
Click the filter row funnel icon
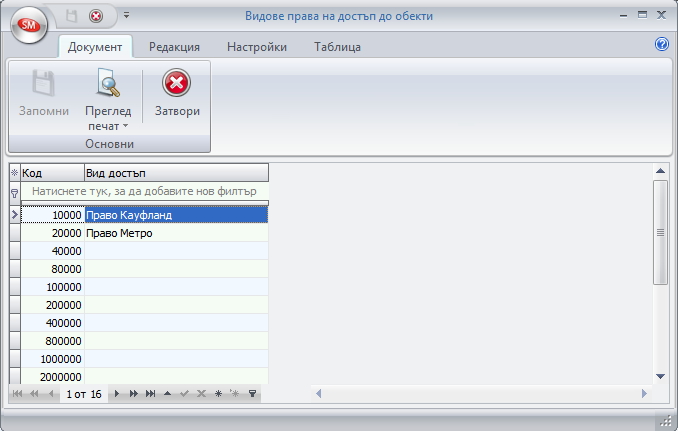coord(15,193)
